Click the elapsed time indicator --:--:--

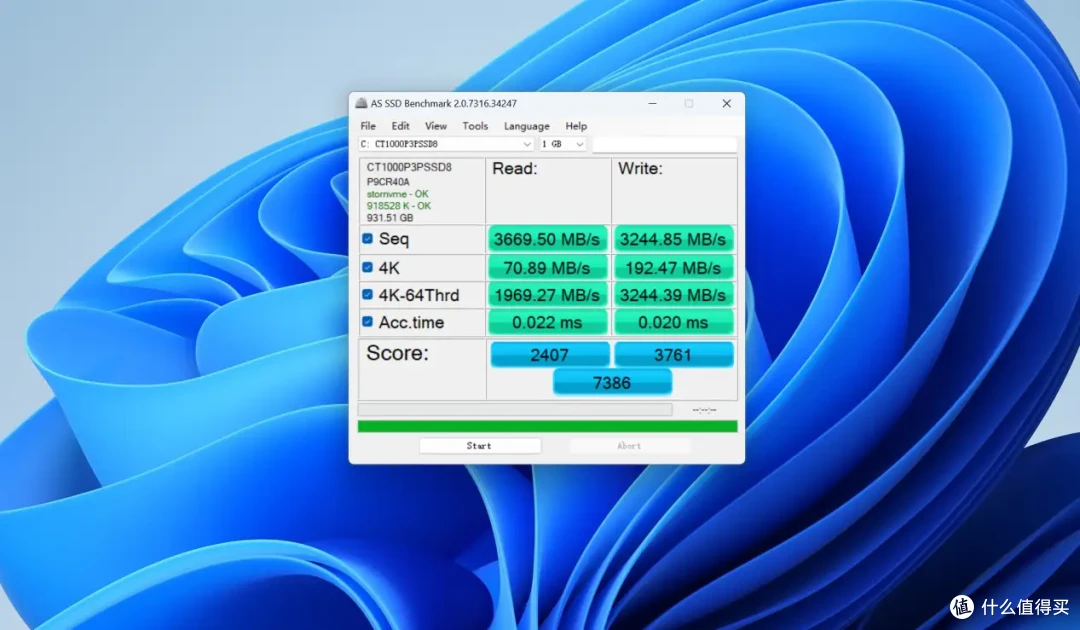pyautogui.click(x=705, y=410)
